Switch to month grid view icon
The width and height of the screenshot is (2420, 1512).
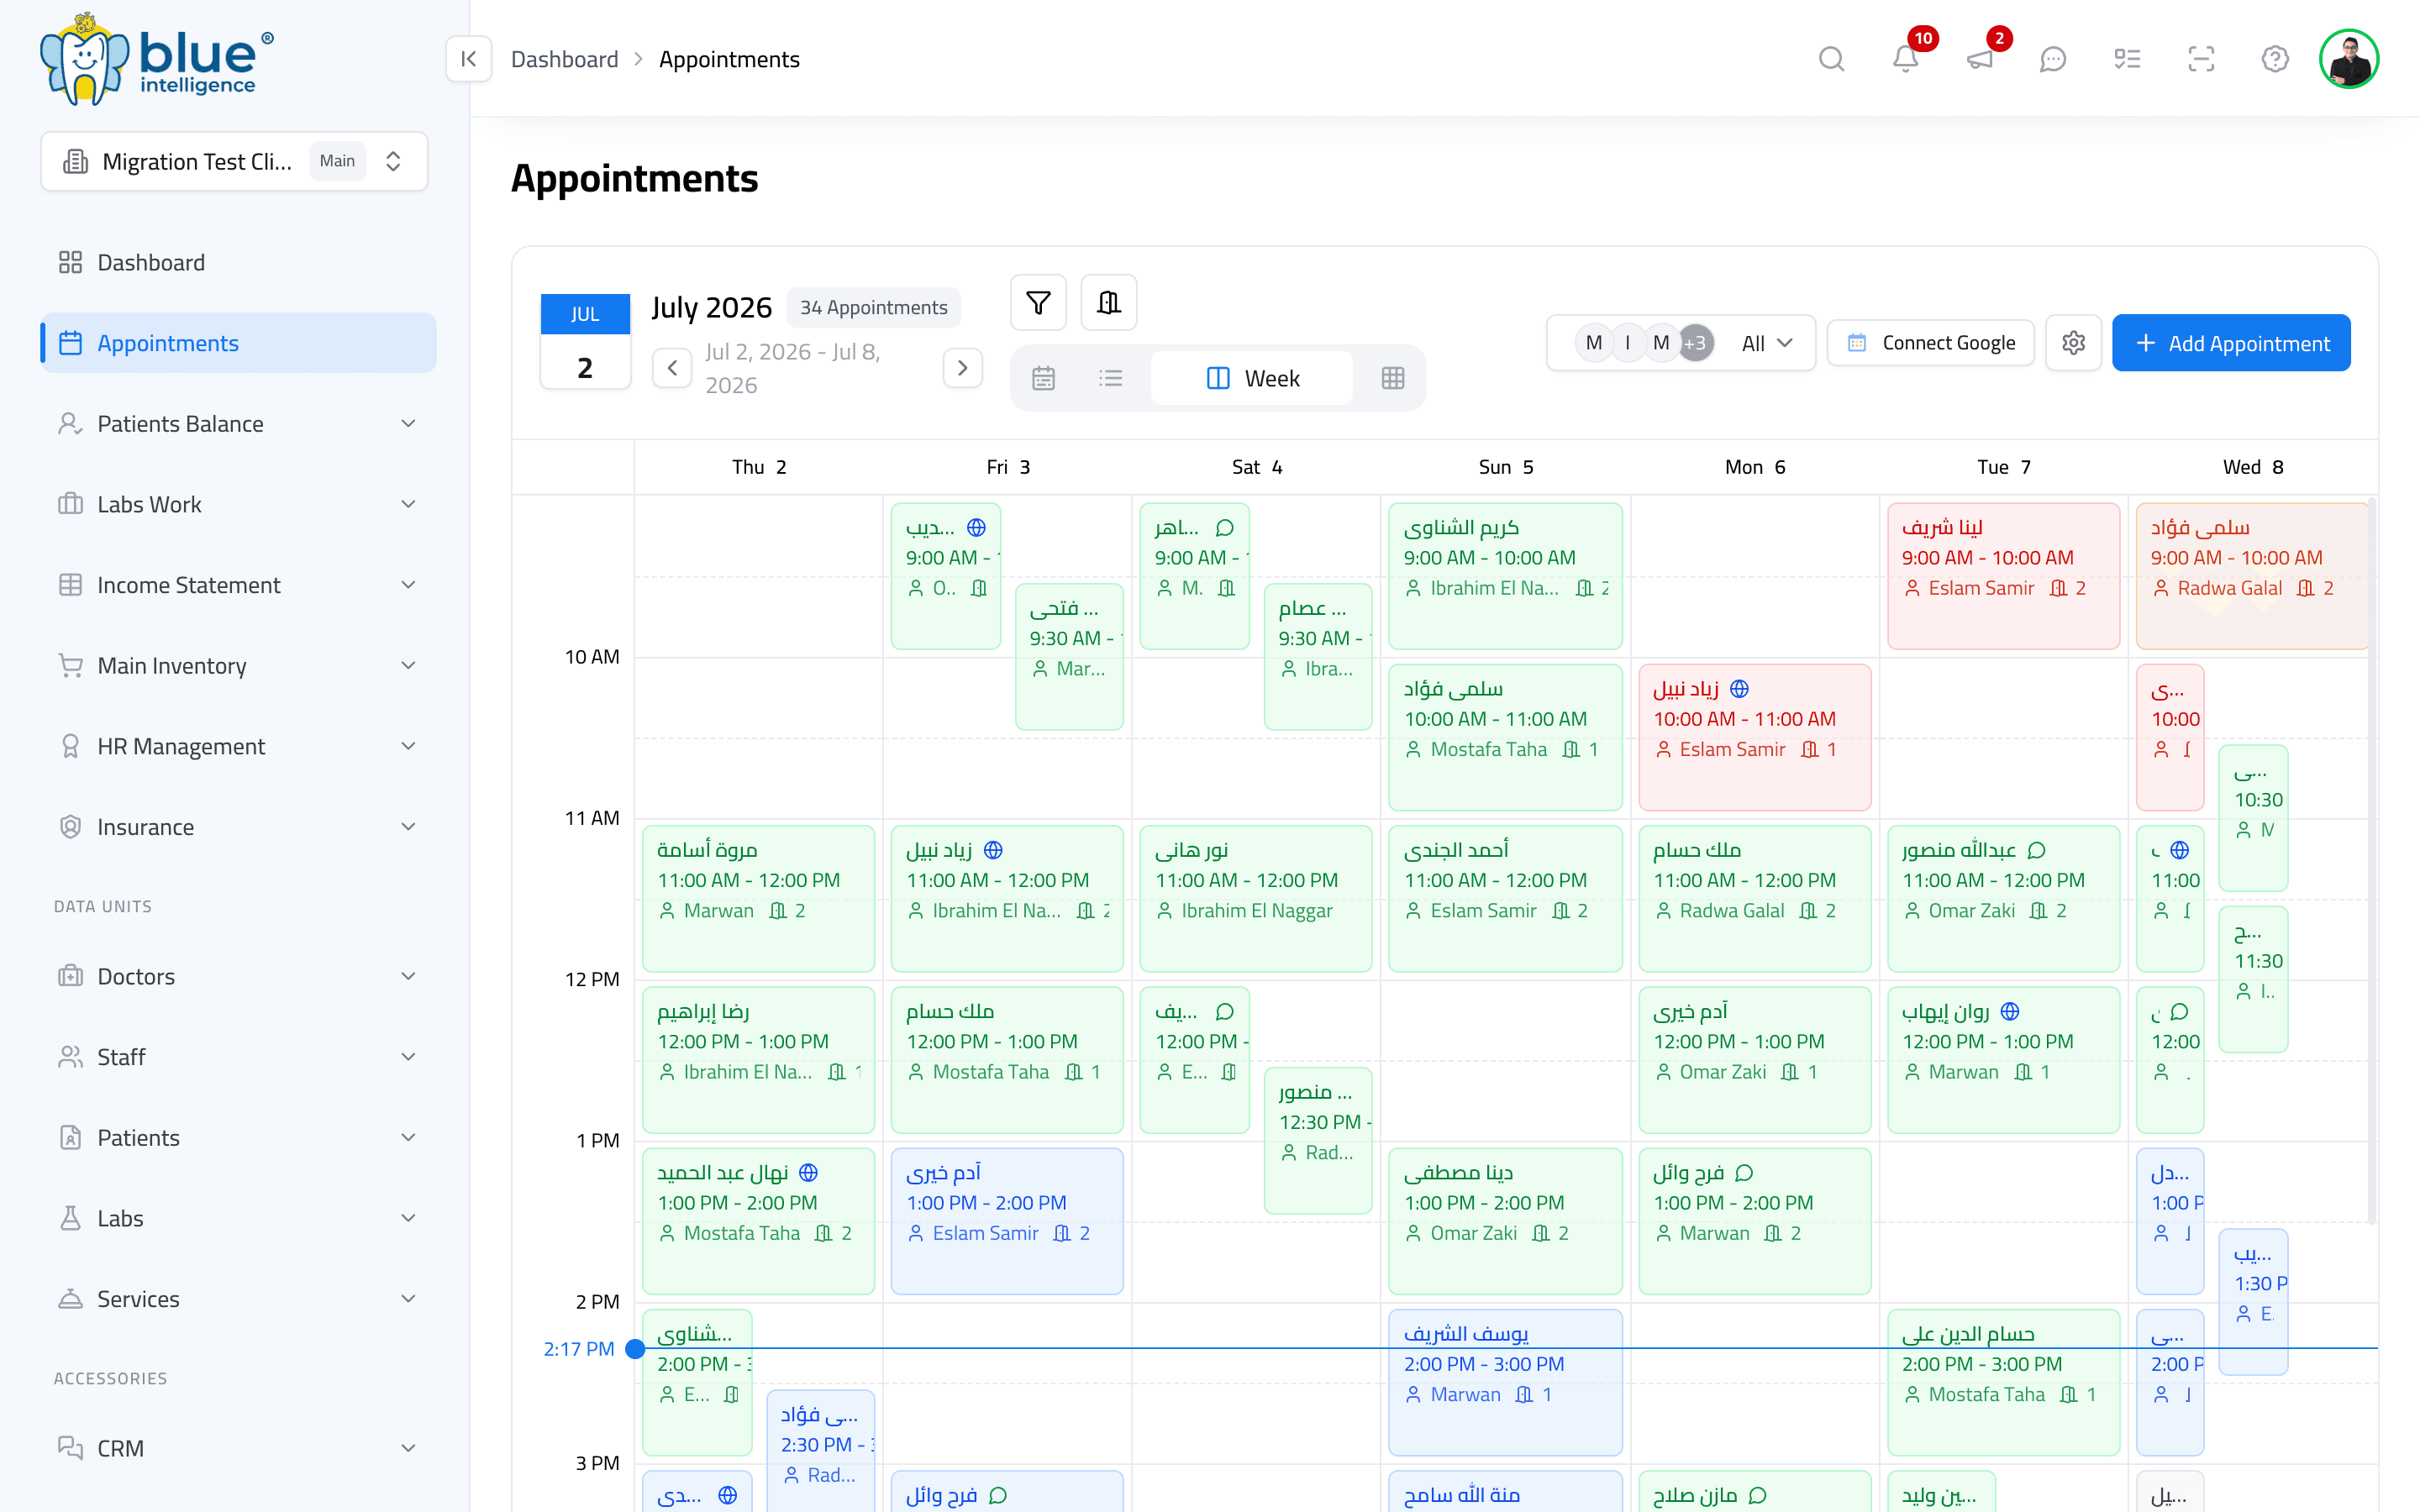point(1393,378)
